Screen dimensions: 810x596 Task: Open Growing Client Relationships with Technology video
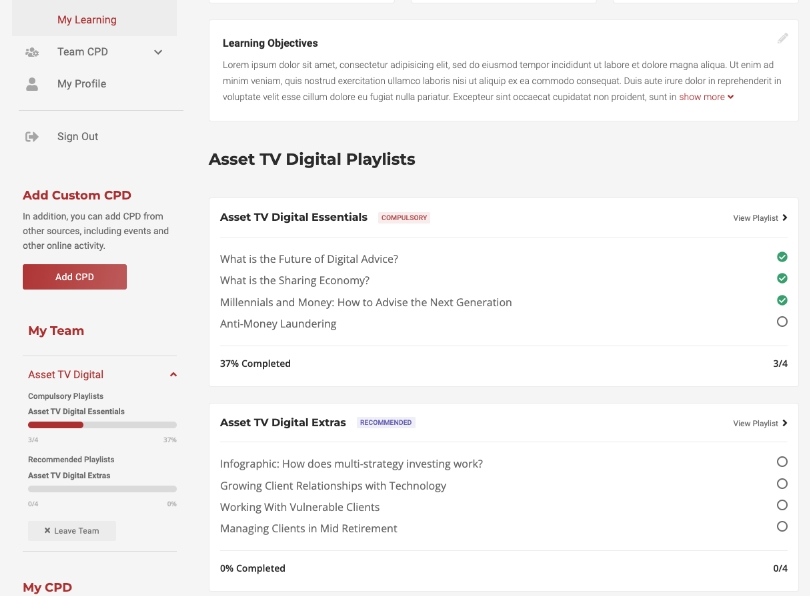pos(333,486)
